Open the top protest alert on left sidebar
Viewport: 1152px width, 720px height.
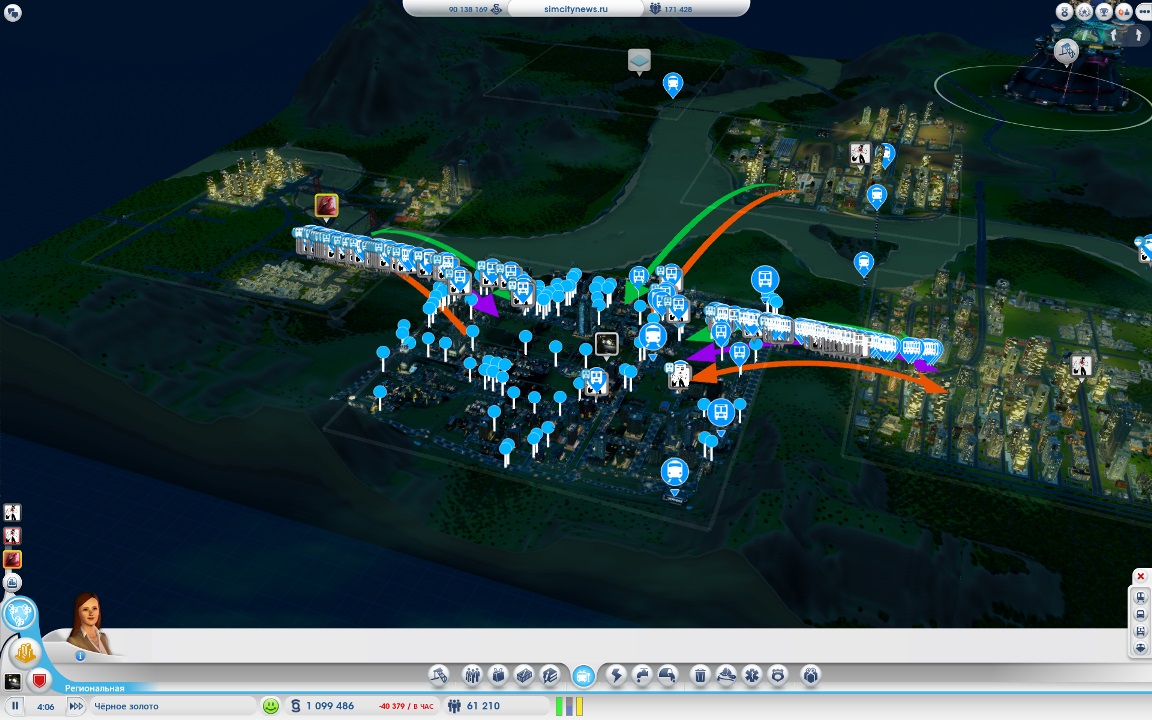pos(12,512)
